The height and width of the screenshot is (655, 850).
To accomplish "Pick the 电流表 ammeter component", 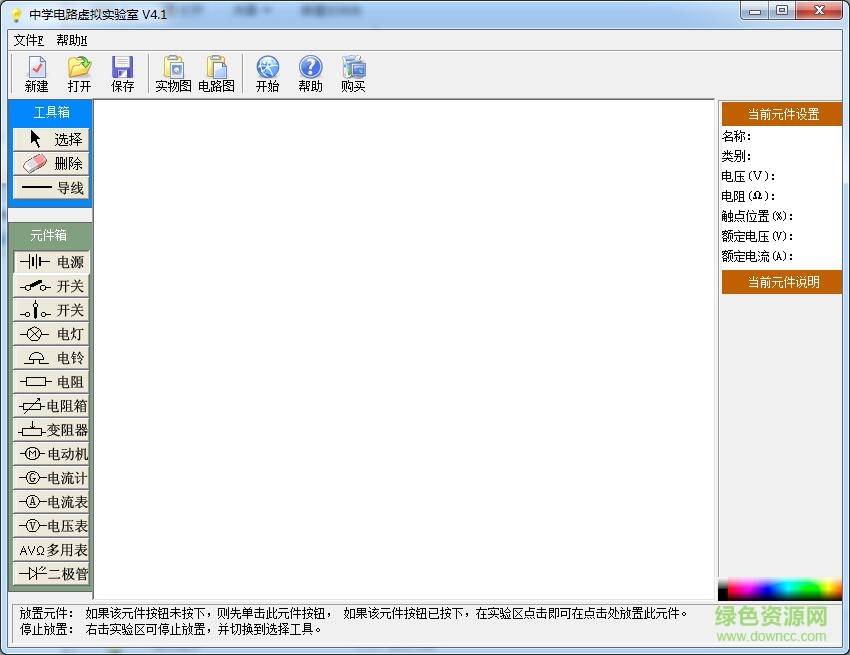I will [x=51, y=502].
